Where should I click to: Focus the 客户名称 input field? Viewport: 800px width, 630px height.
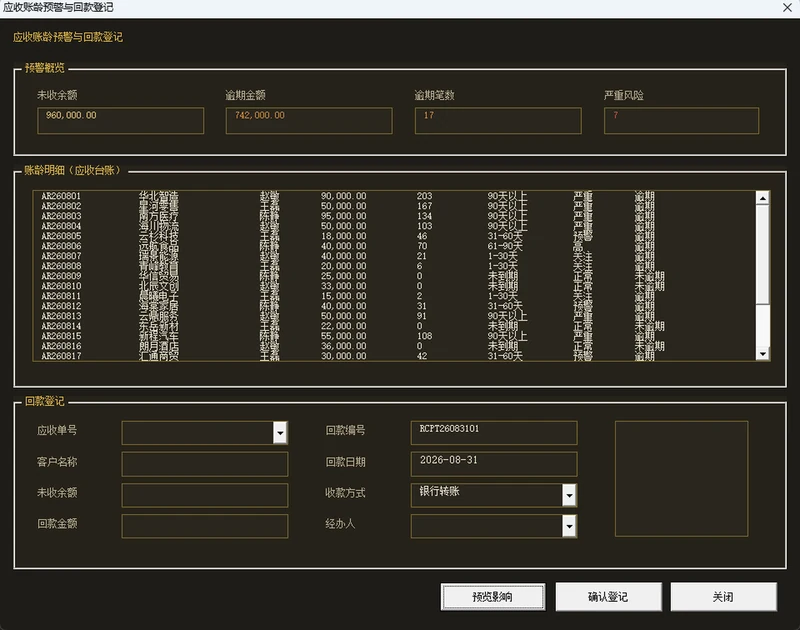(x=205, y=464)
